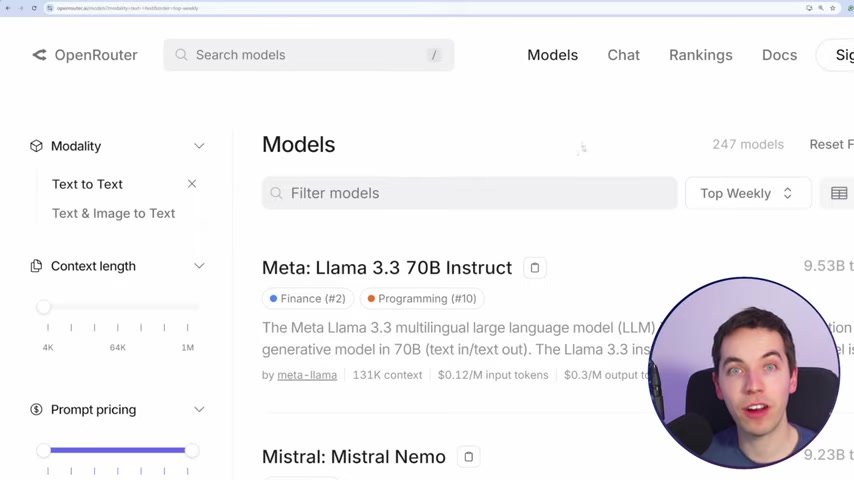Click the left Prompt pricing slider handle

(x=44, y=450)
